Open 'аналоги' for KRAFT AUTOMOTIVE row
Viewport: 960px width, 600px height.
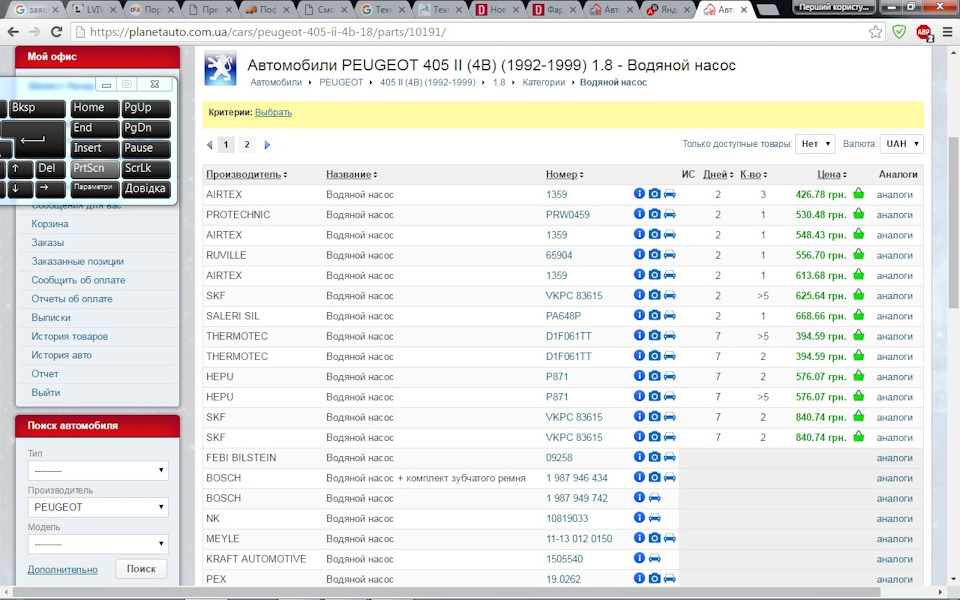(894, 558)
